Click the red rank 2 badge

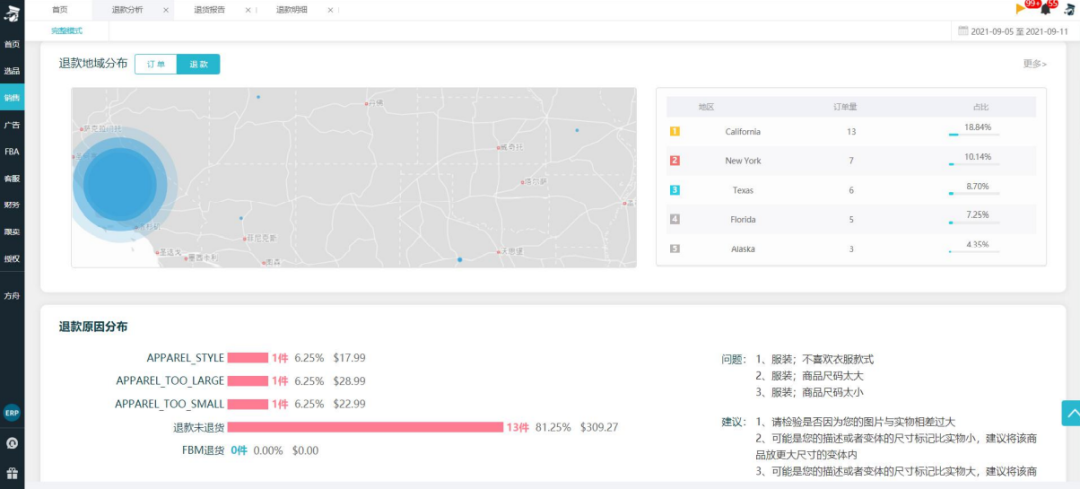675,160
